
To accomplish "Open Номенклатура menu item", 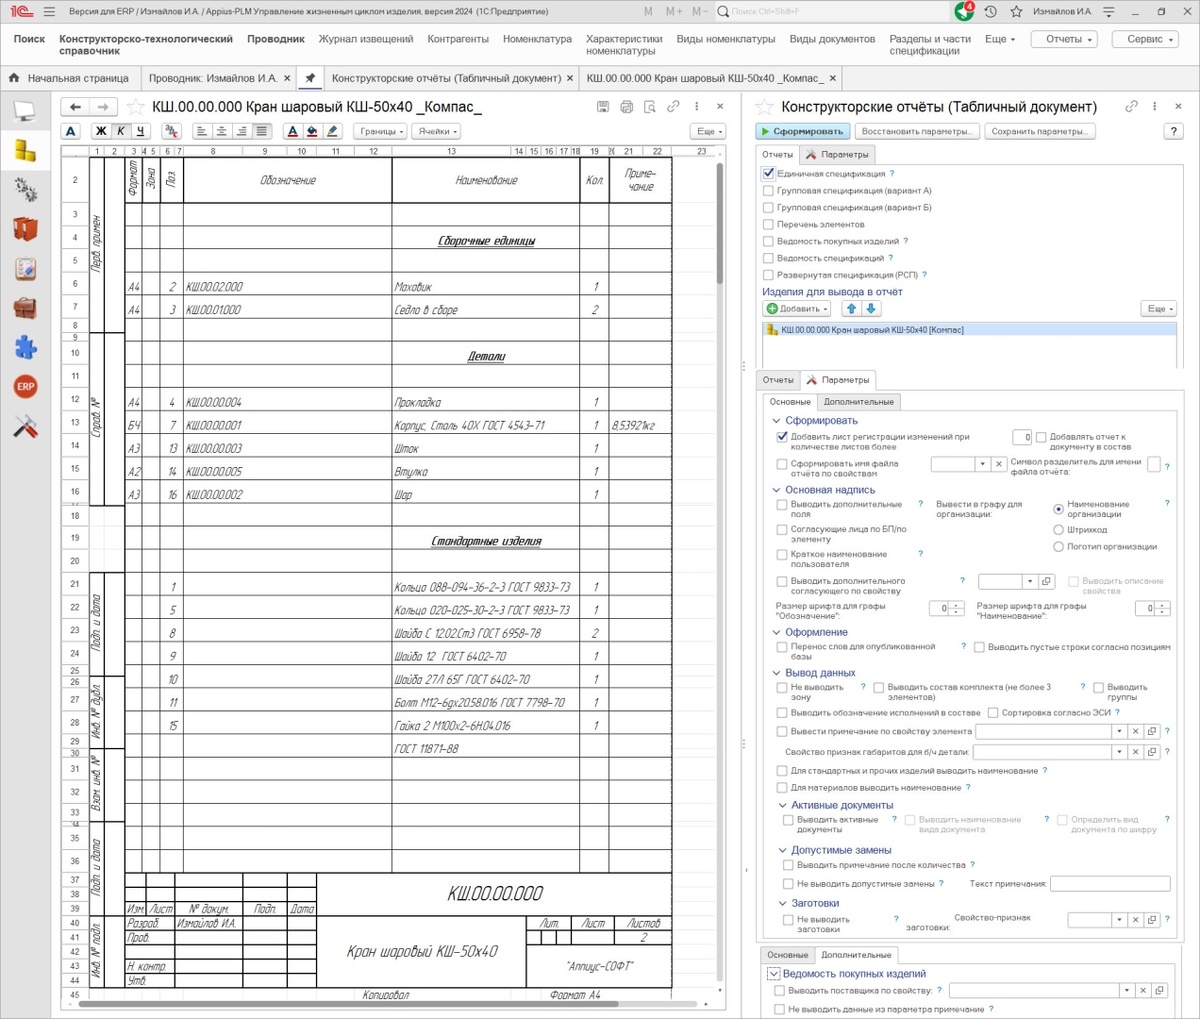I will (538, 39).
